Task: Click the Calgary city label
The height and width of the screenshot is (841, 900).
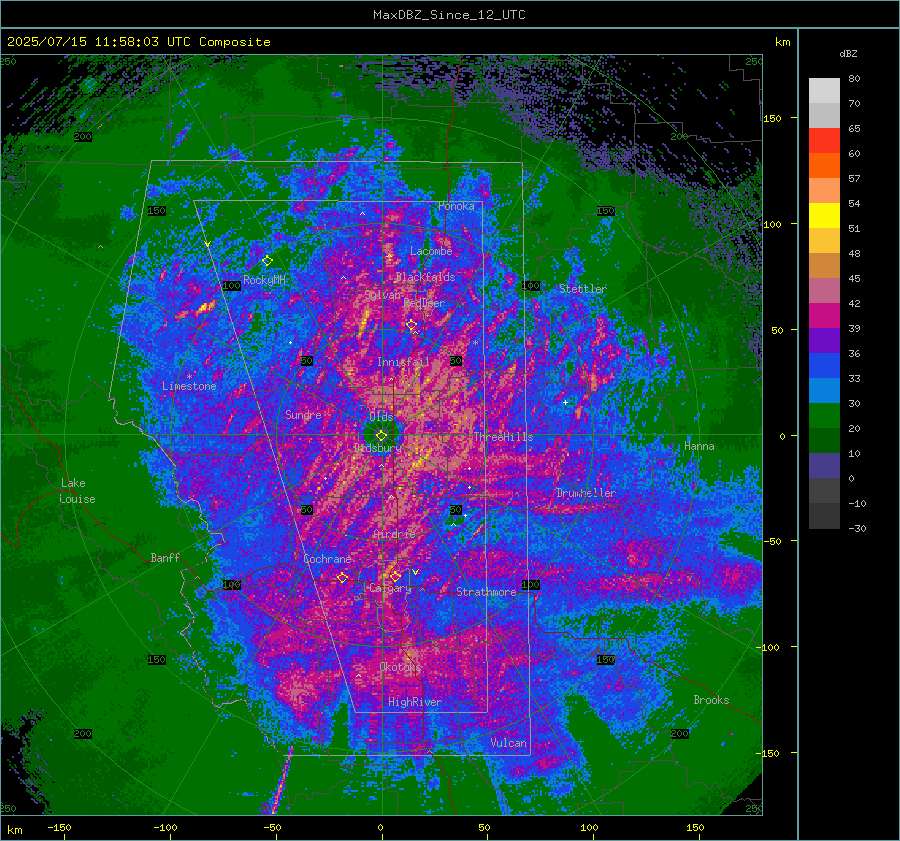Action: pos(390,588)
